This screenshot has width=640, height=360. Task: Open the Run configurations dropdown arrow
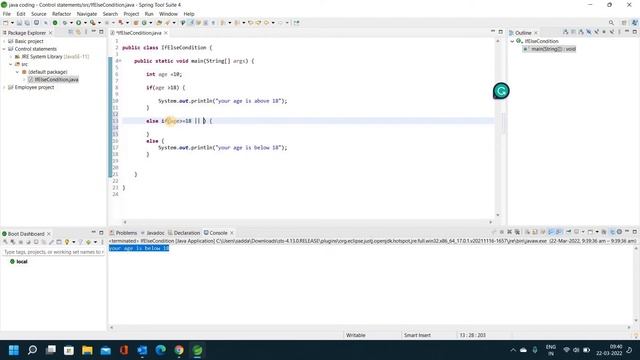pos(85,23)
